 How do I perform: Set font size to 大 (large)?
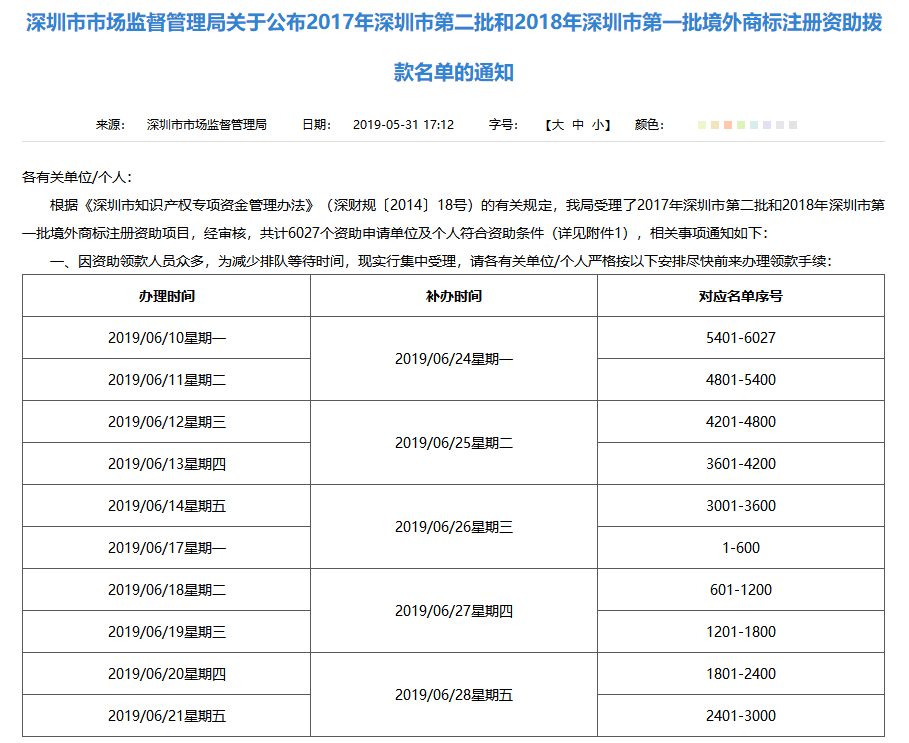(x=558, y=125)
